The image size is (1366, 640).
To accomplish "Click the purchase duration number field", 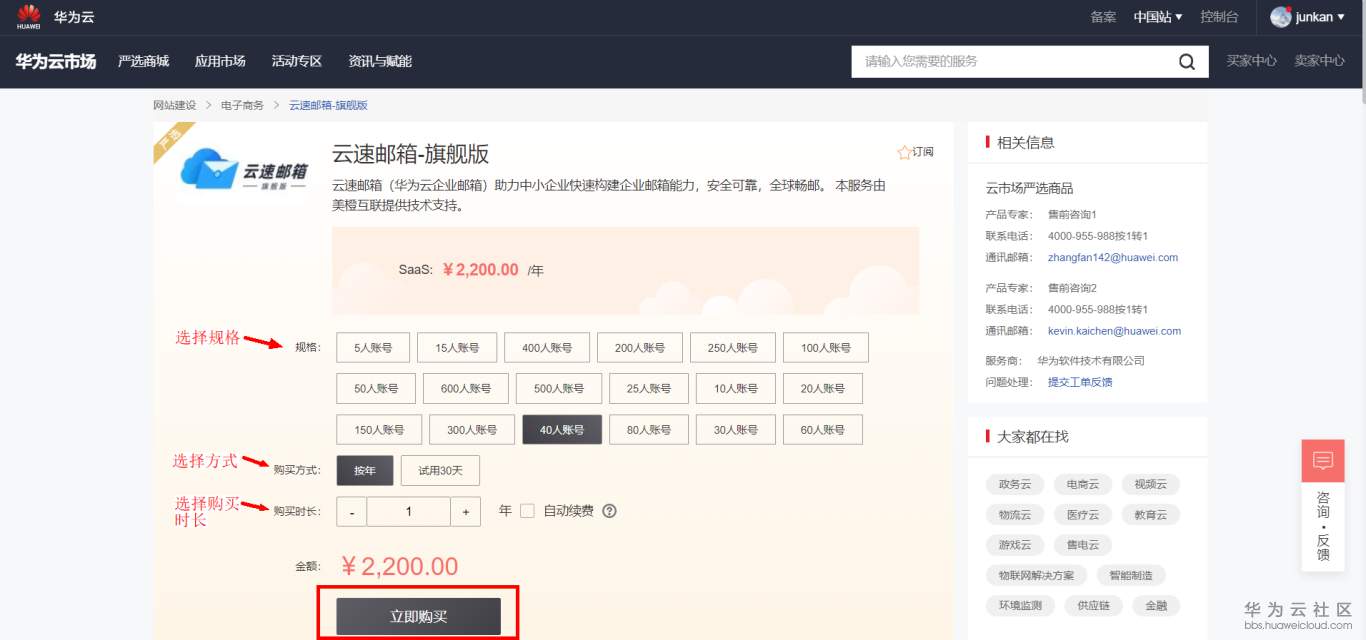I will pyautogui.click(x=409, y=511).
